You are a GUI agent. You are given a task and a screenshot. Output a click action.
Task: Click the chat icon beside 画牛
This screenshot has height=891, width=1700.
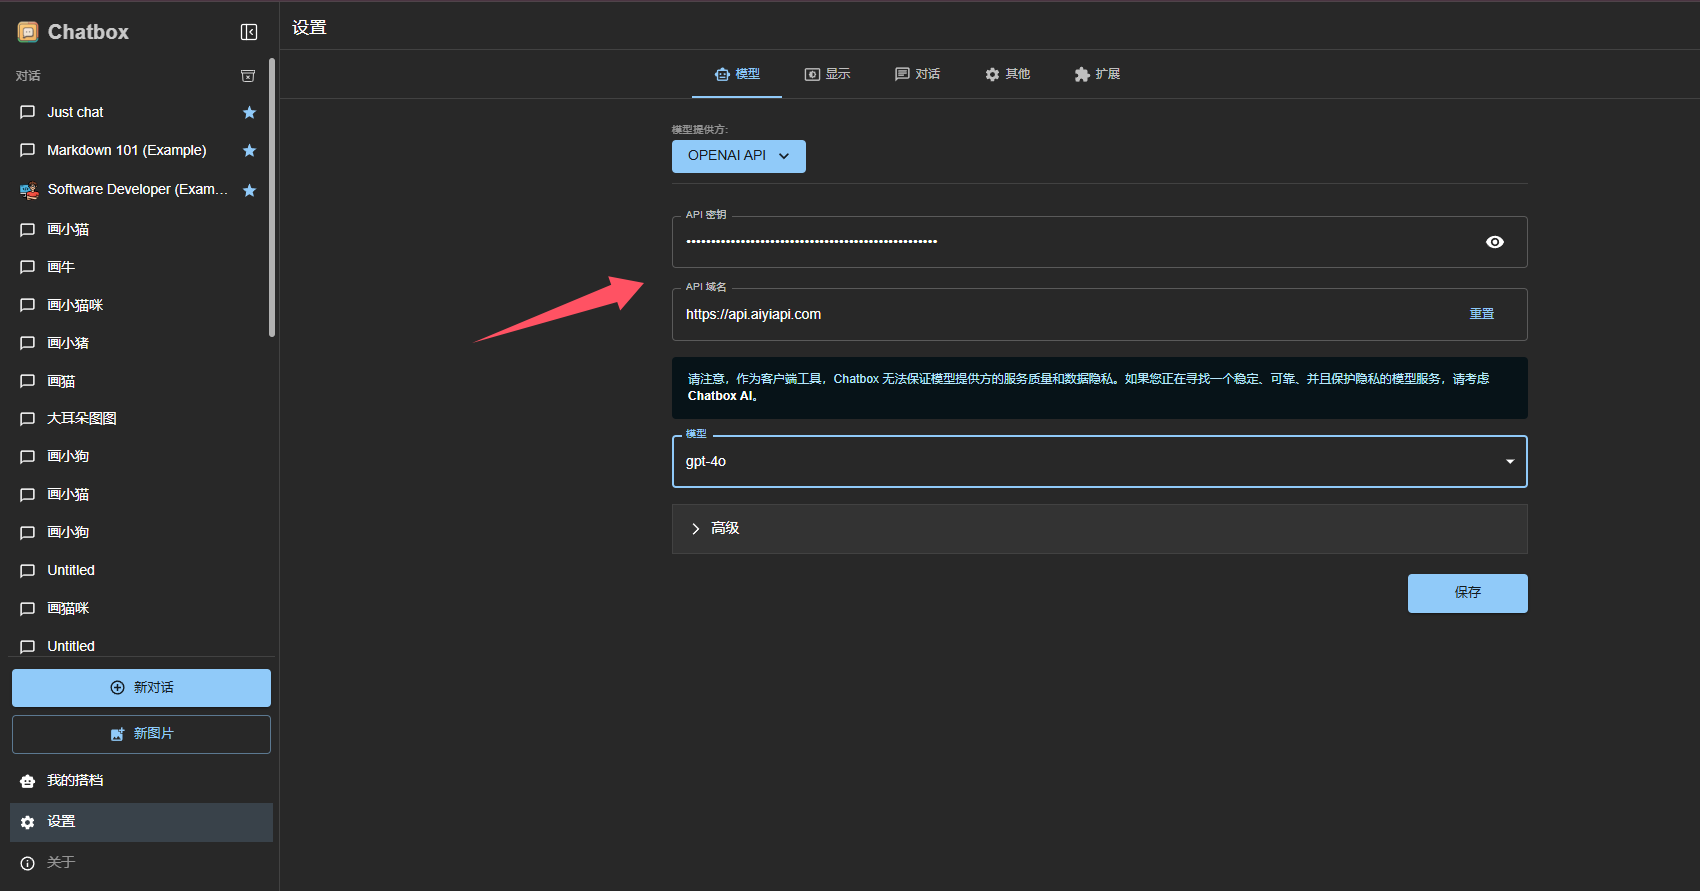[28, 267]
